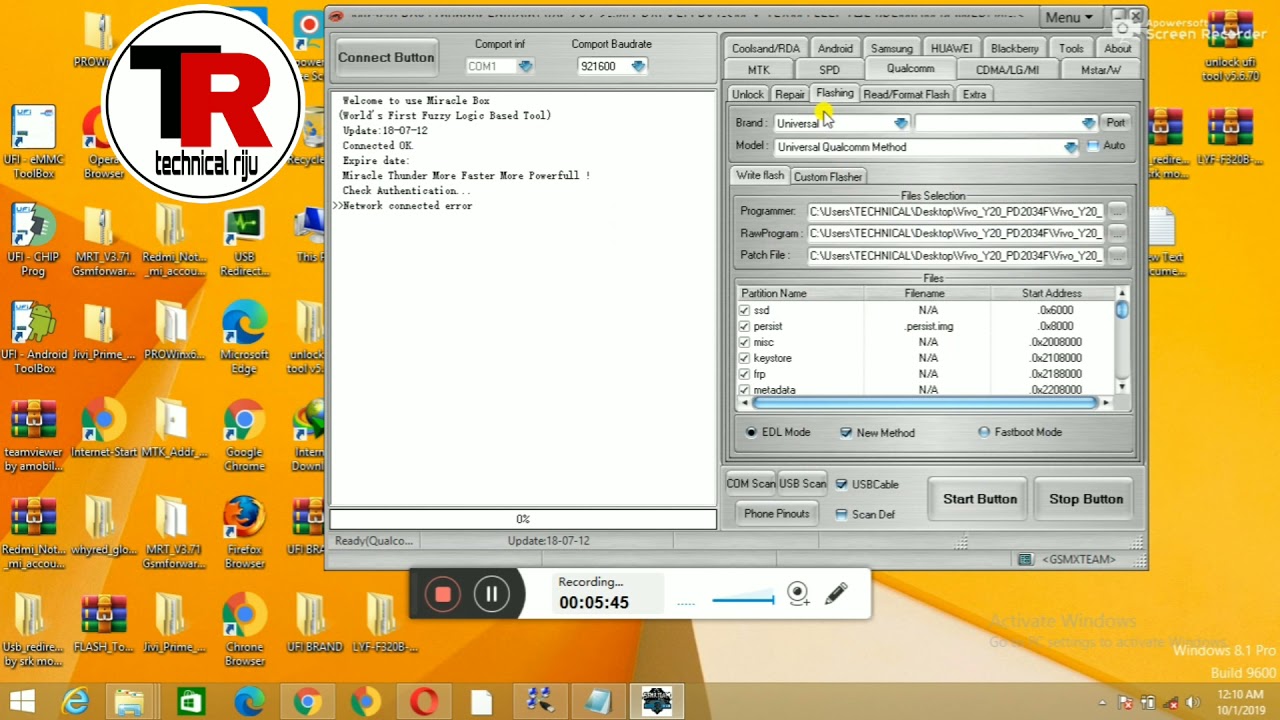Select the Google Chrome desktop shortcut
The image size is (1280, 720).
[x=244, y=436]
